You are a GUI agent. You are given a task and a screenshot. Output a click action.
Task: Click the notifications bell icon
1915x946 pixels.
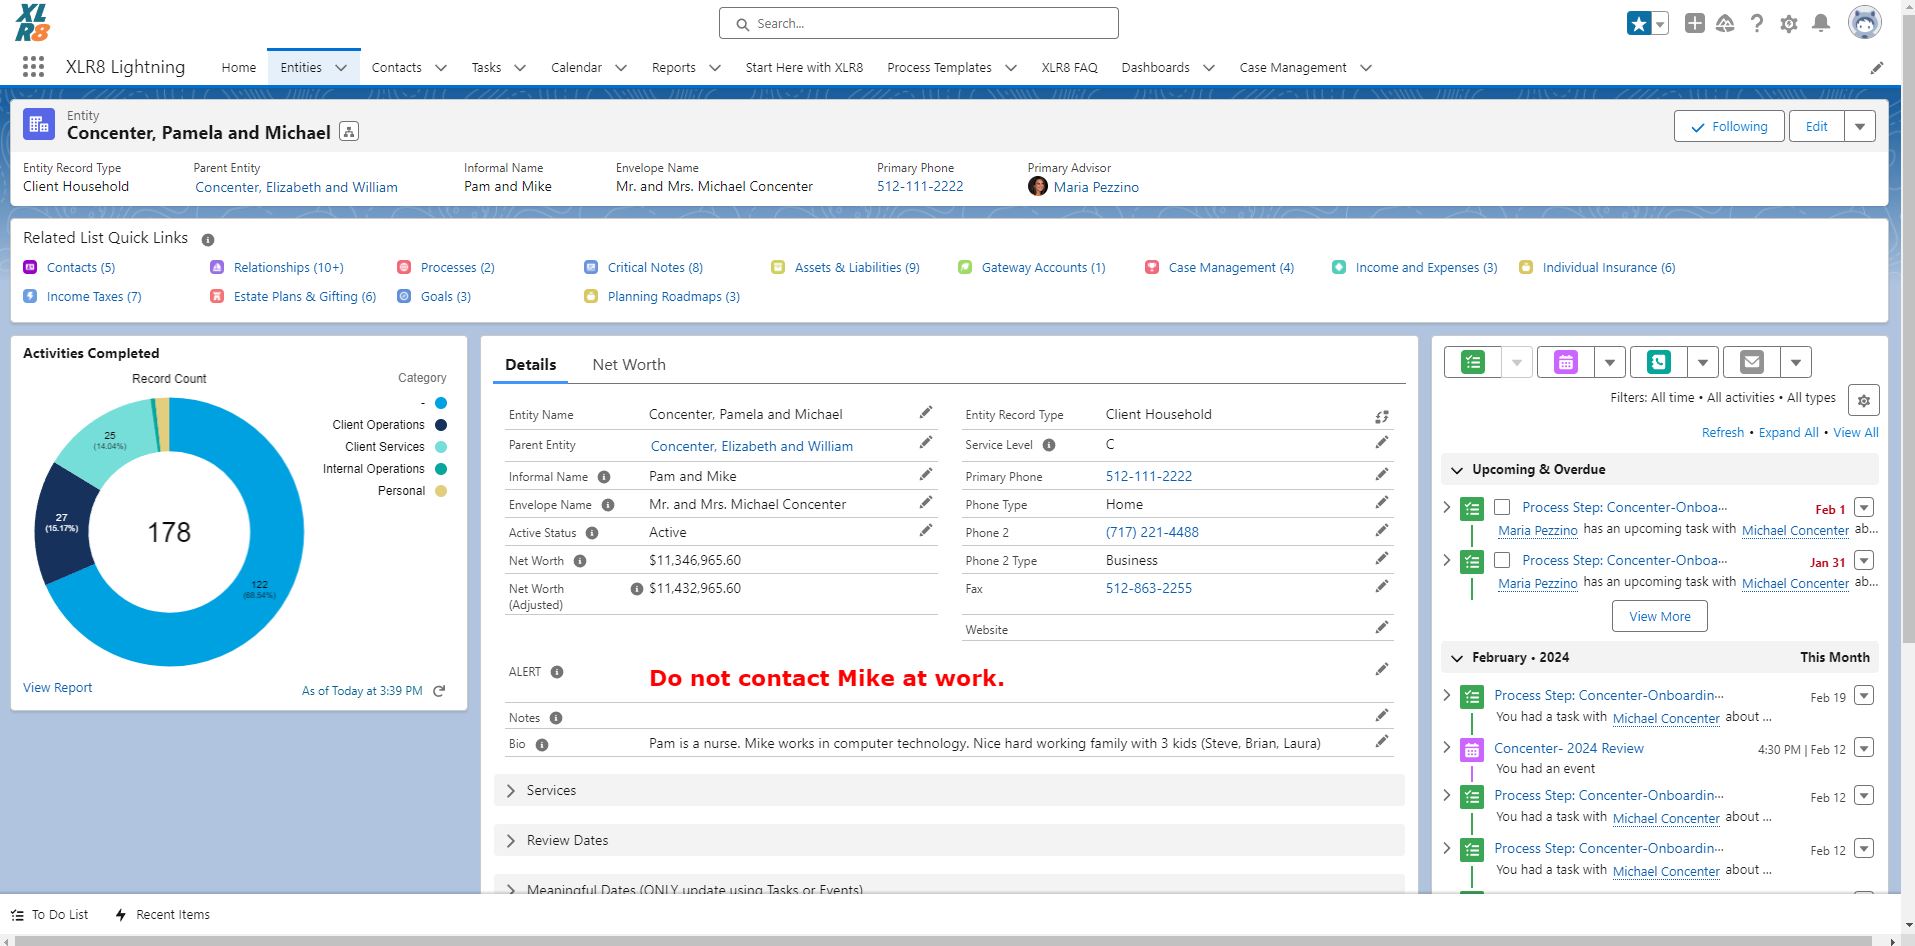[x=1821, y=24]
